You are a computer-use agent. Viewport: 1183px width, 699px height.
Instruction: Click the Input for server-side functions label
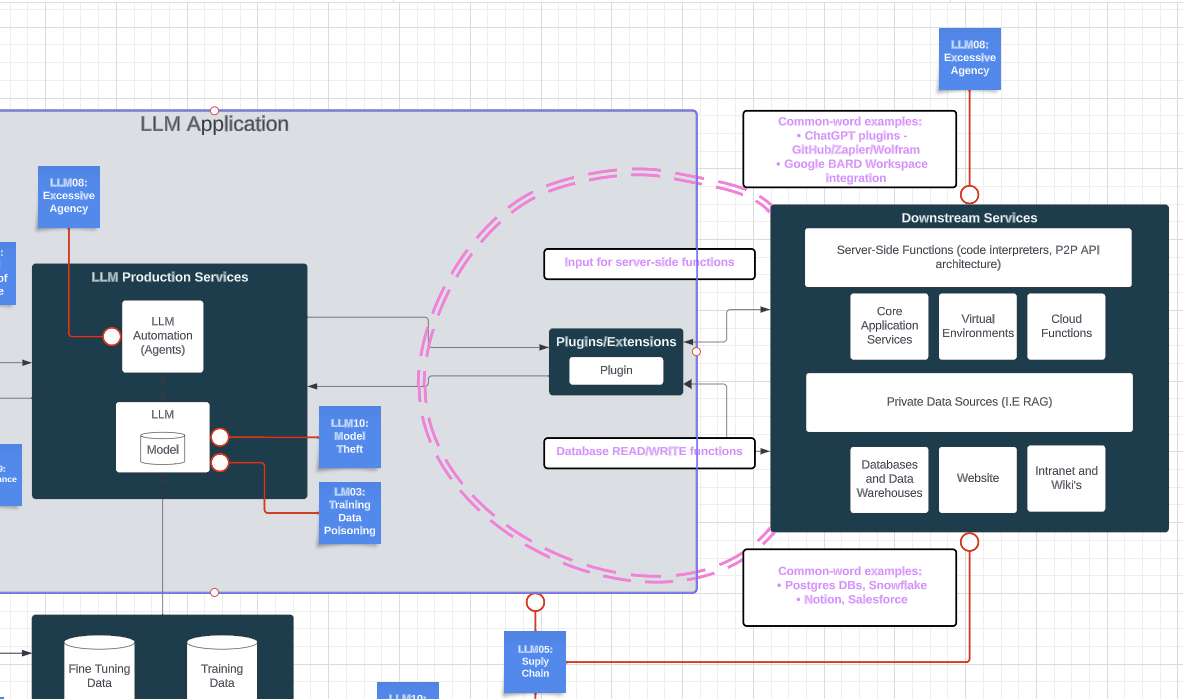(649, 263)
